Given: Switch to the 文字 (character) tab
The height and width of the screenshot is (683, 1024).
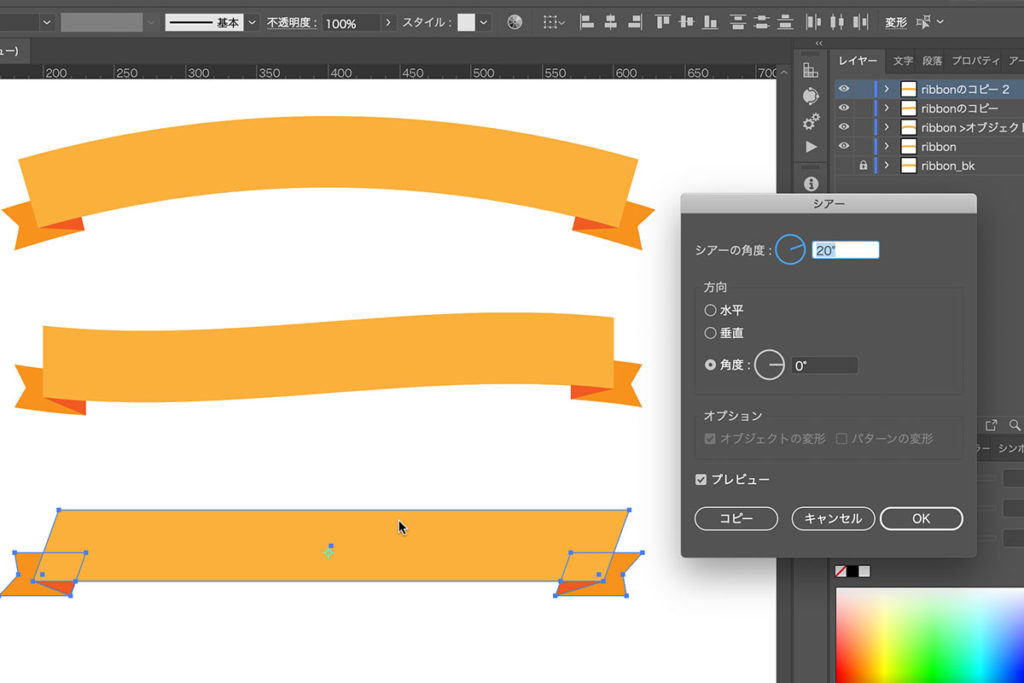Looking at the screenshot, I should click(903, 61).
